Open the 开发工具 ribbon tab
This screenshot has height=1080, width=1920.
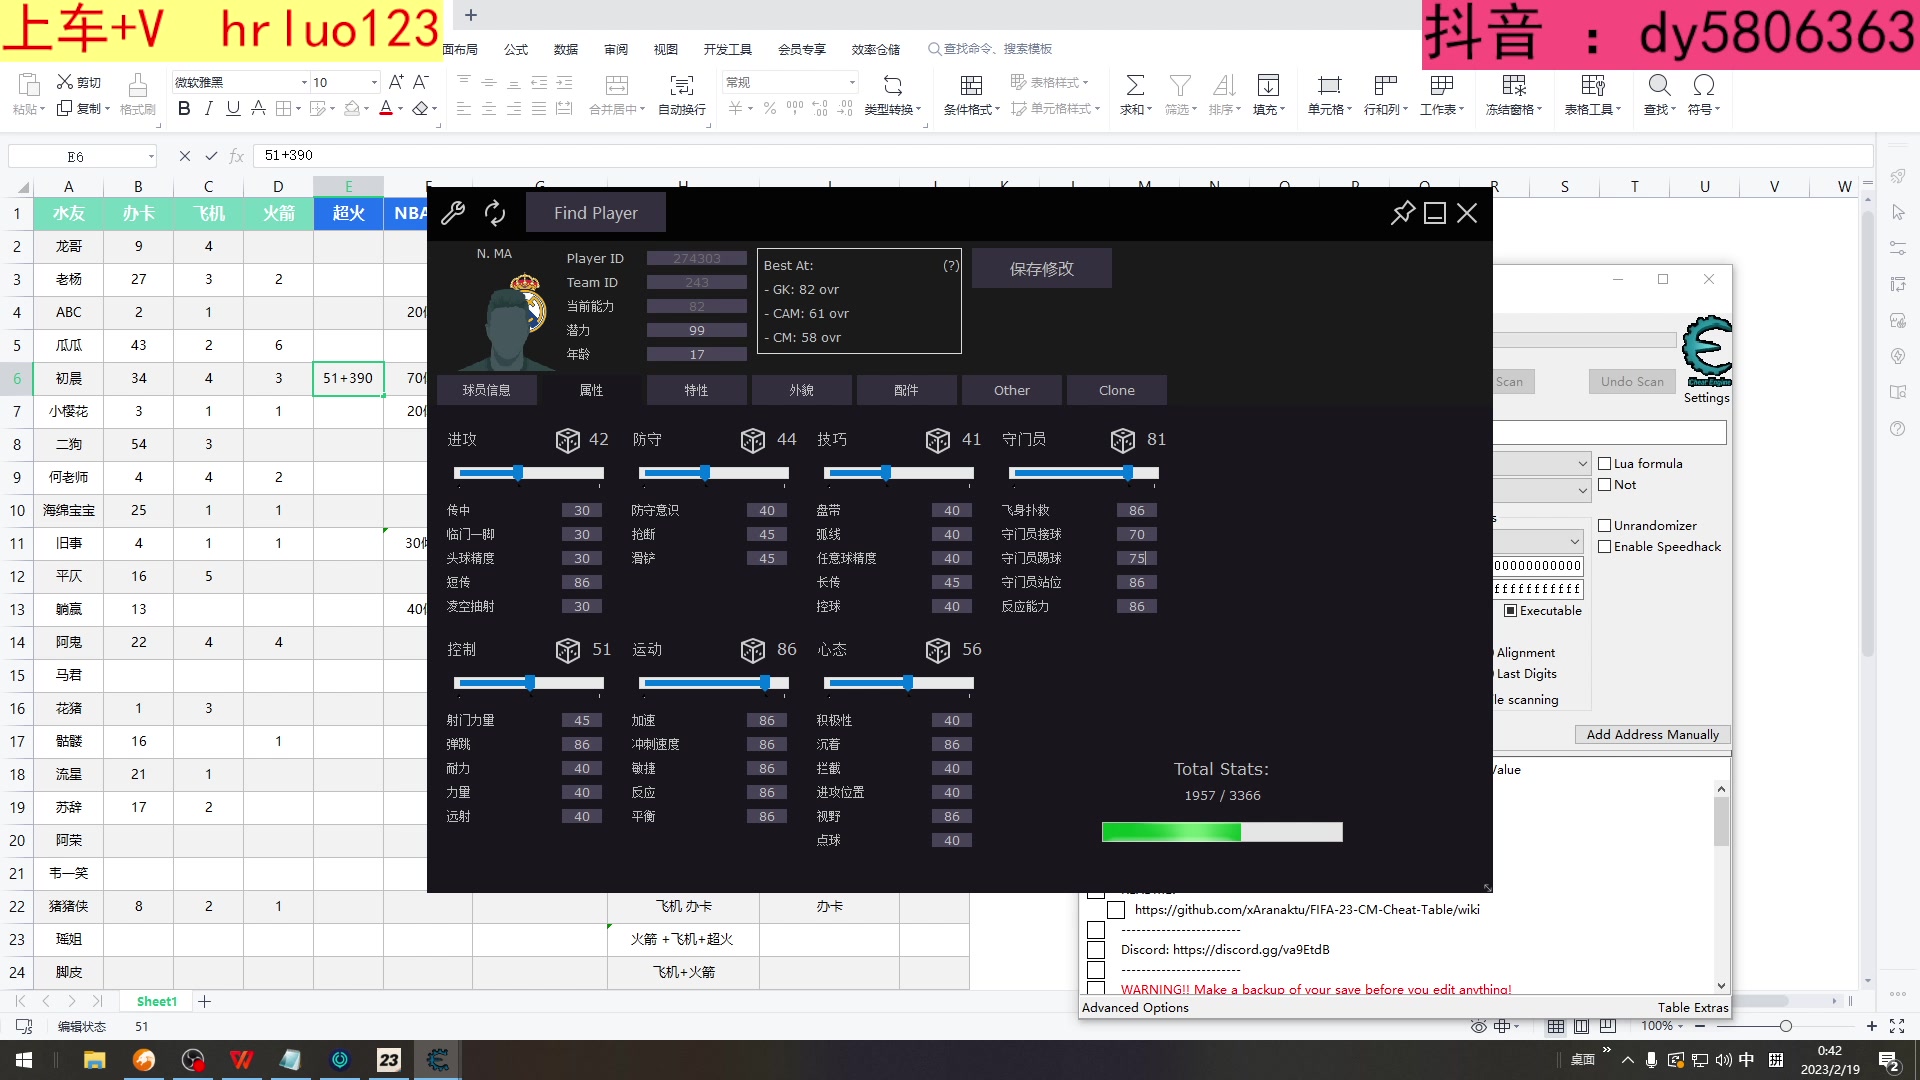point(727,49)
